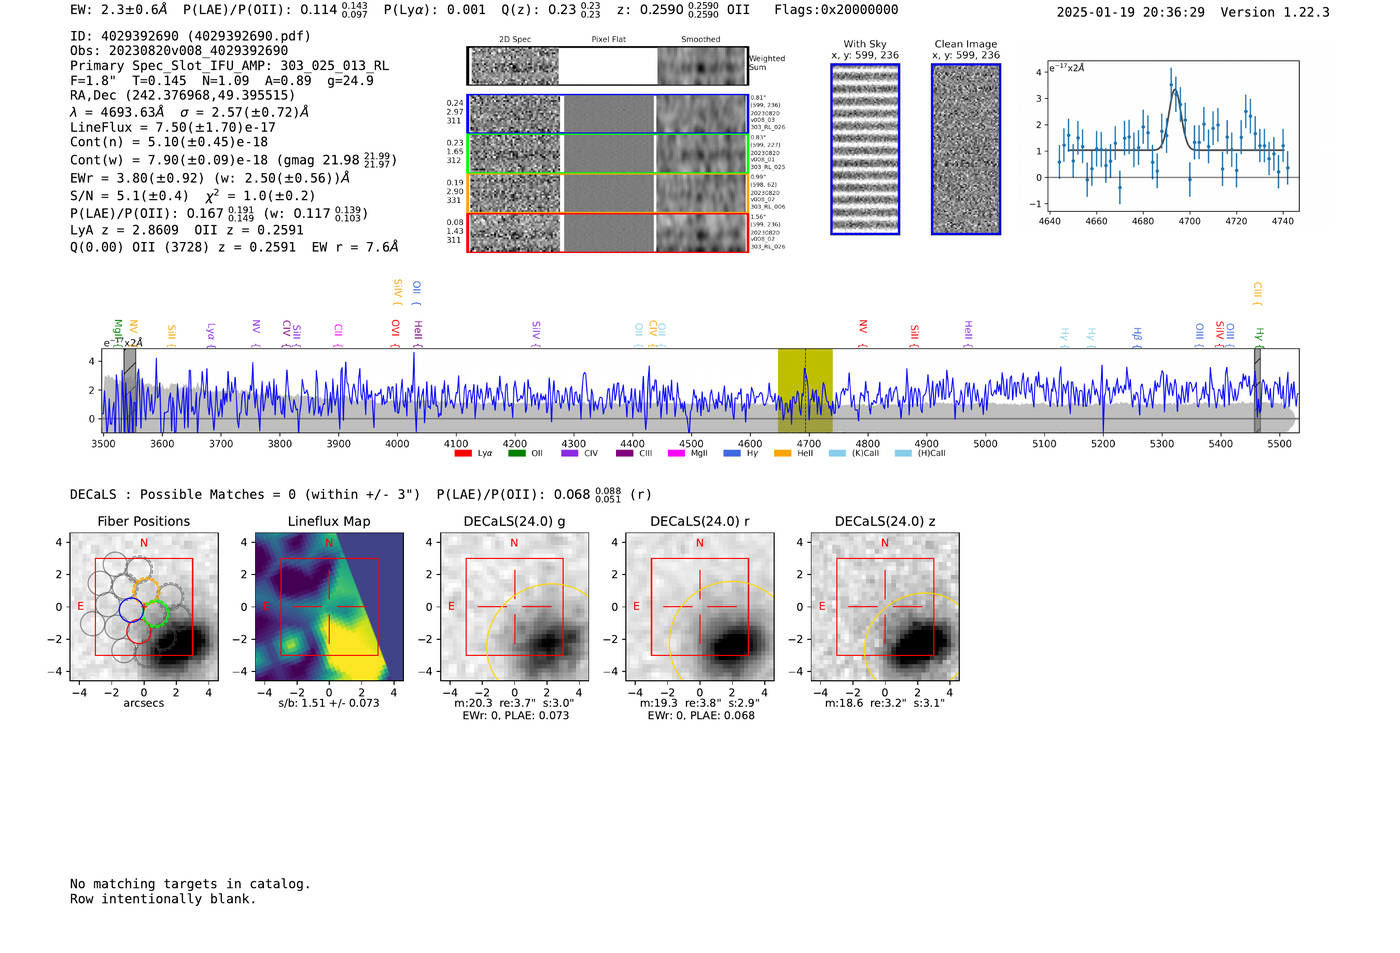Click the OII green legend swatch
The image size is (1400, 953).
point(516,453)
